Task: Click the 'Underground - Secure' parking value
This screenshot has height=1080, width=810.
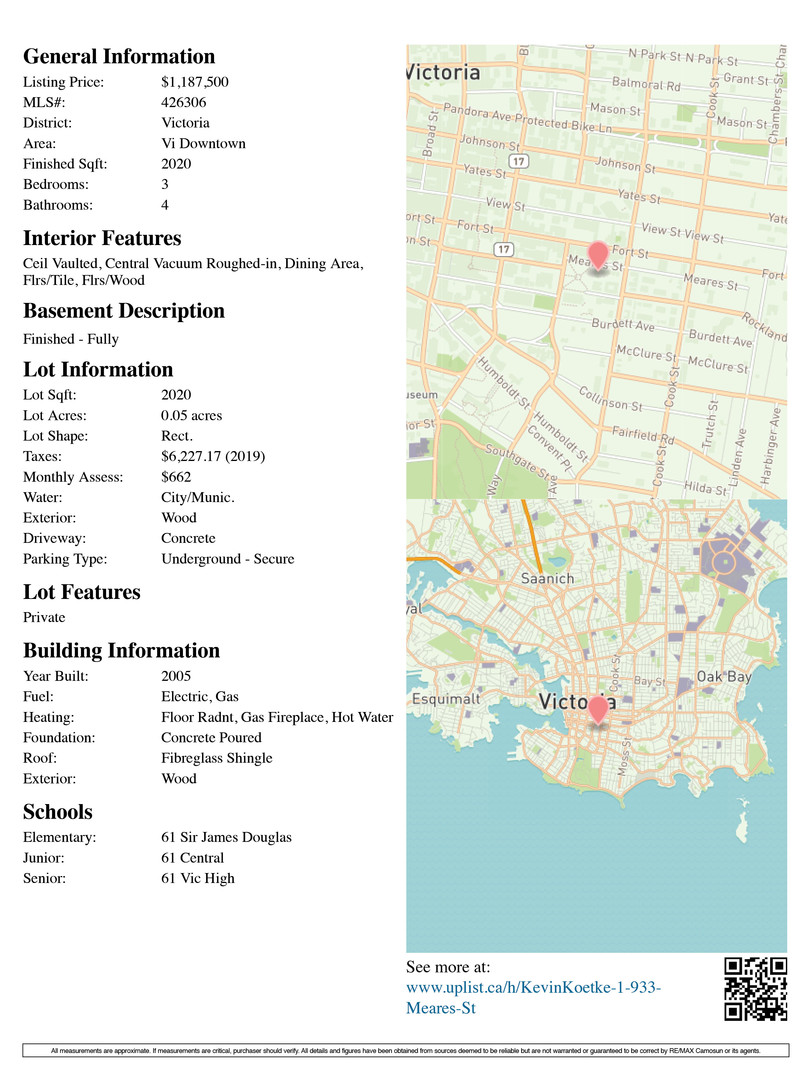Action: point(227,559)
